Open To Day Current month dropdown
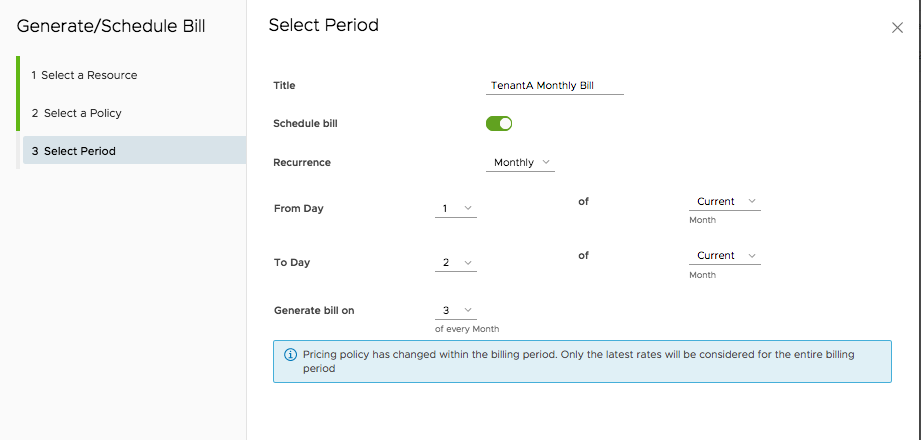 [724, 256]
